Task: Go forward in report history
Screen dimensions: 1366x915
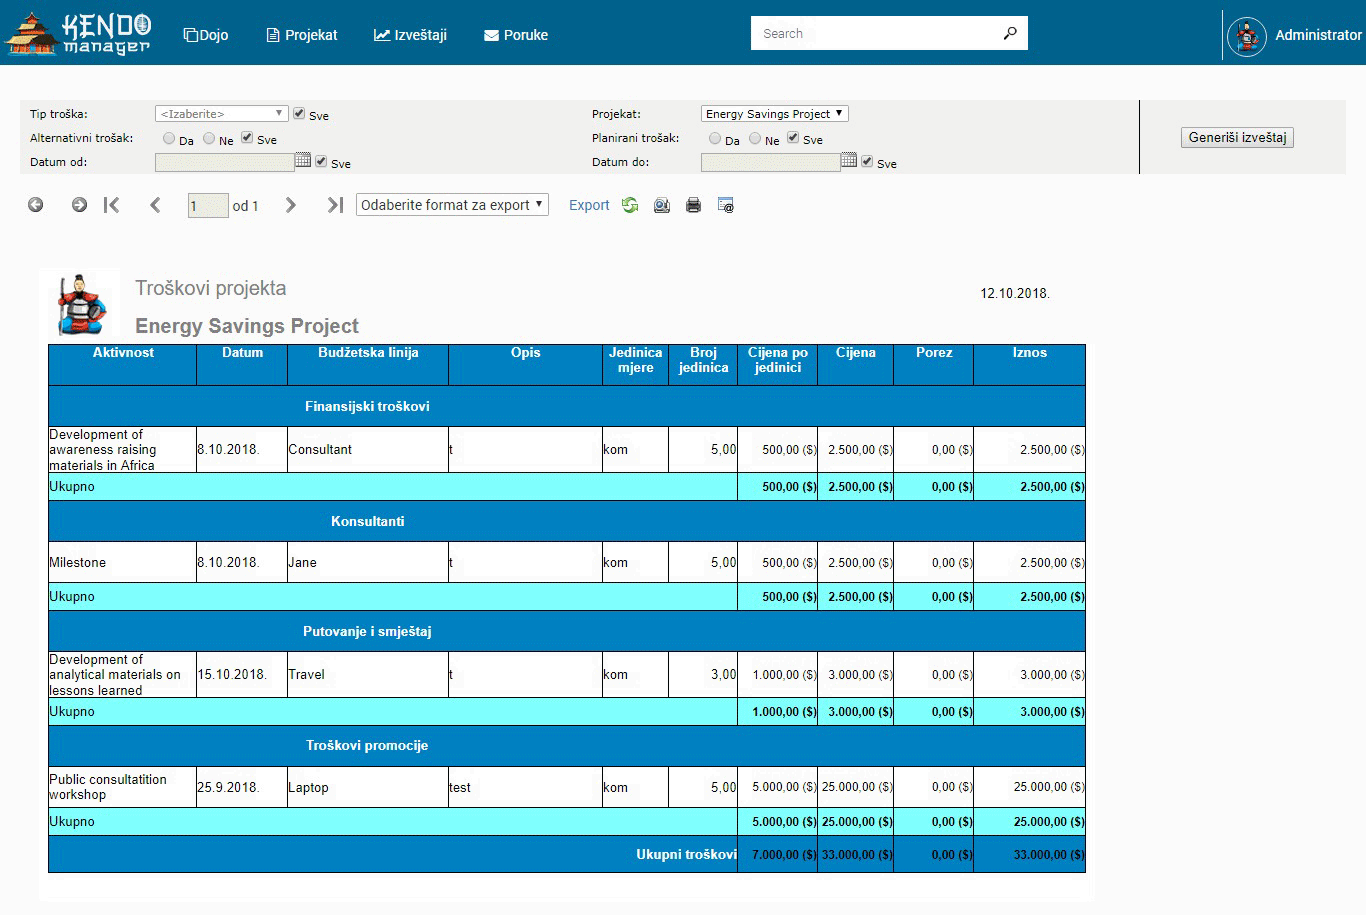Action: click(79, 205)
